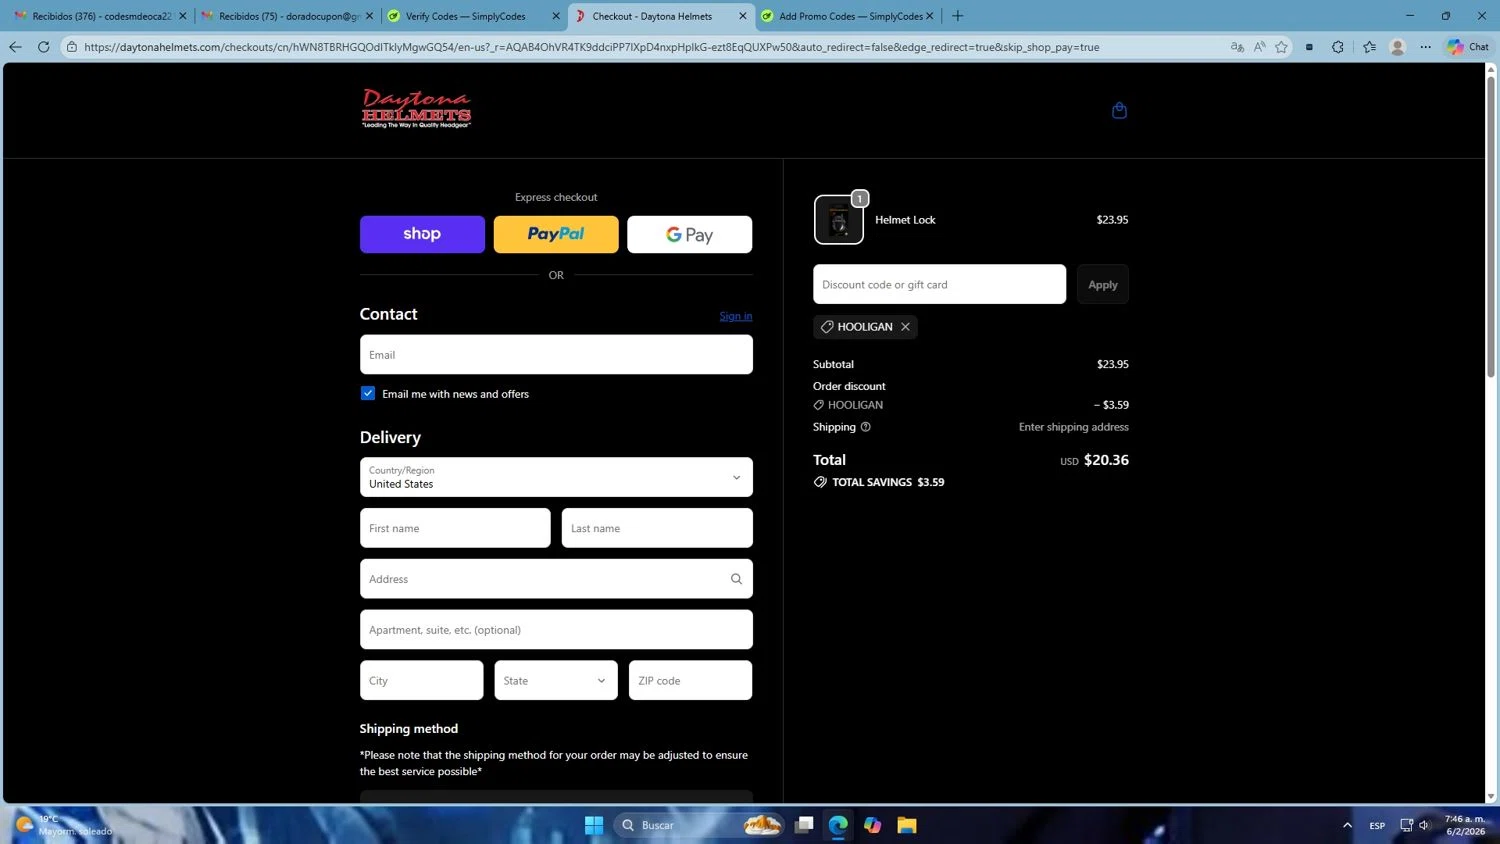The image size is (1500, 844).
Task: Click the Enter shipping address text
Action: pyautogui.click(x=1074, y=427)
